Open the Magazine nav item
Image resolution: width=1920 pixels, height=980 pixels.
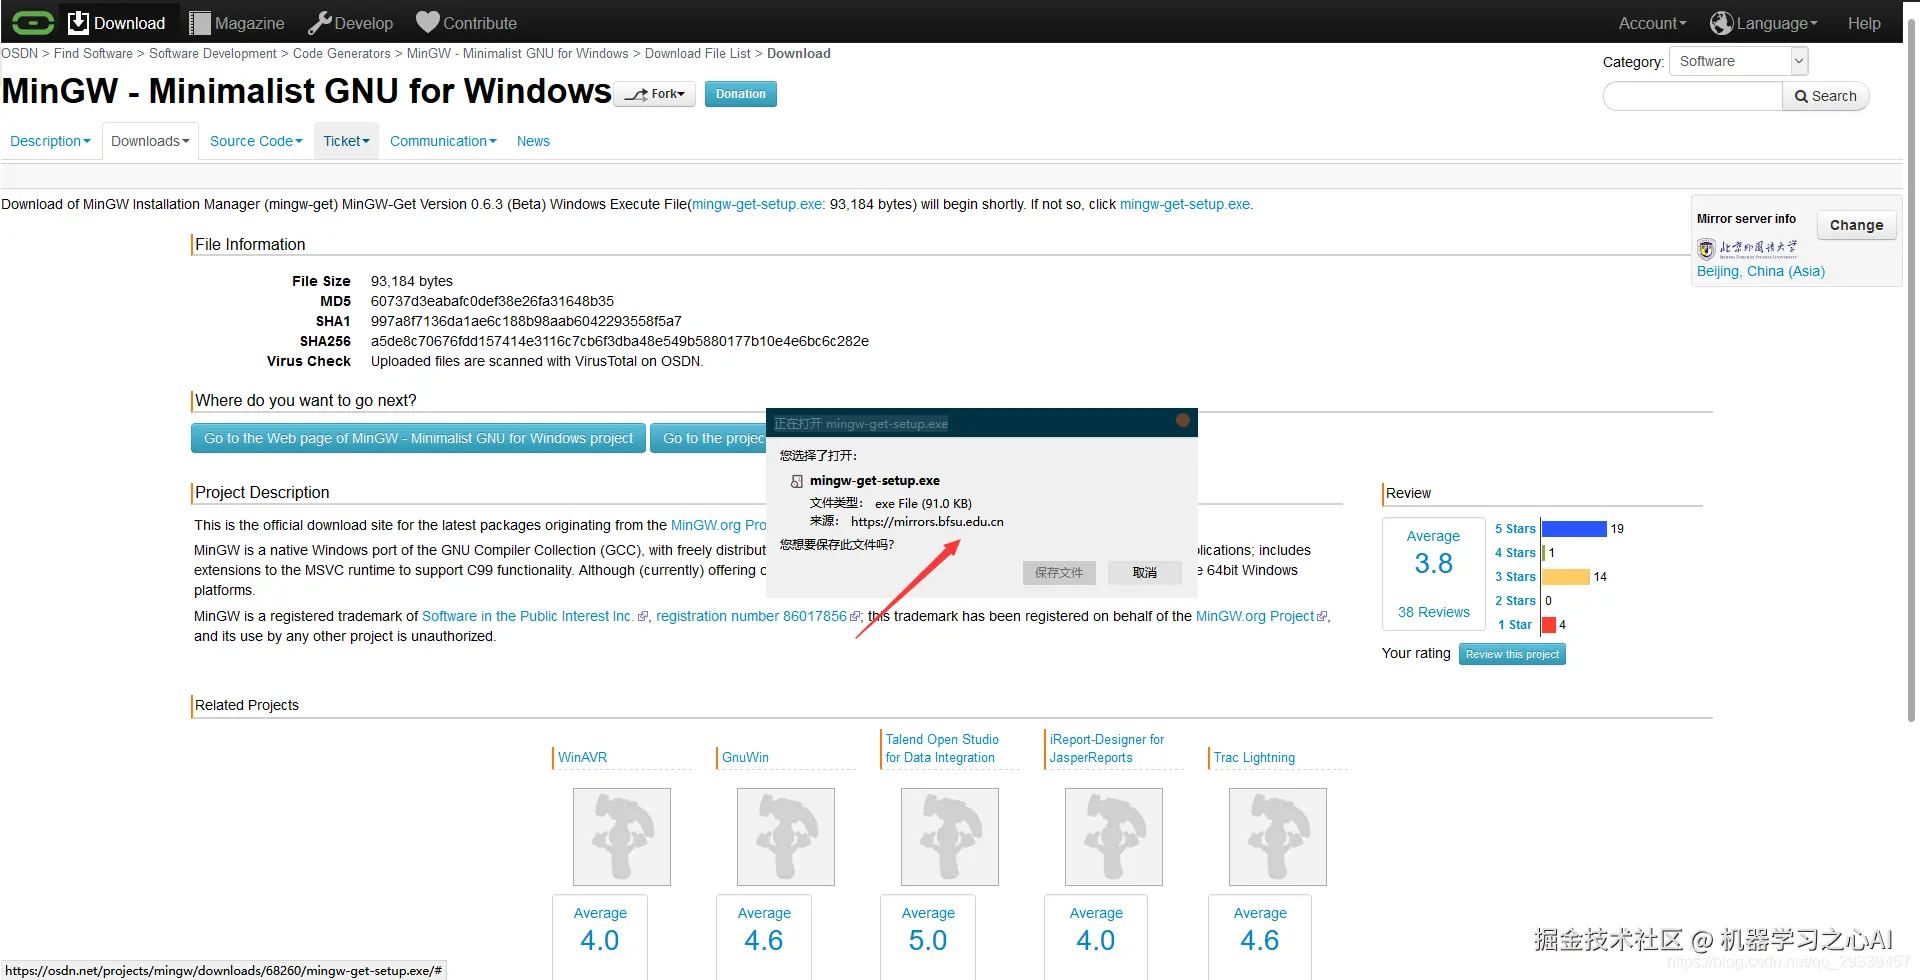[x=237, y=22]
